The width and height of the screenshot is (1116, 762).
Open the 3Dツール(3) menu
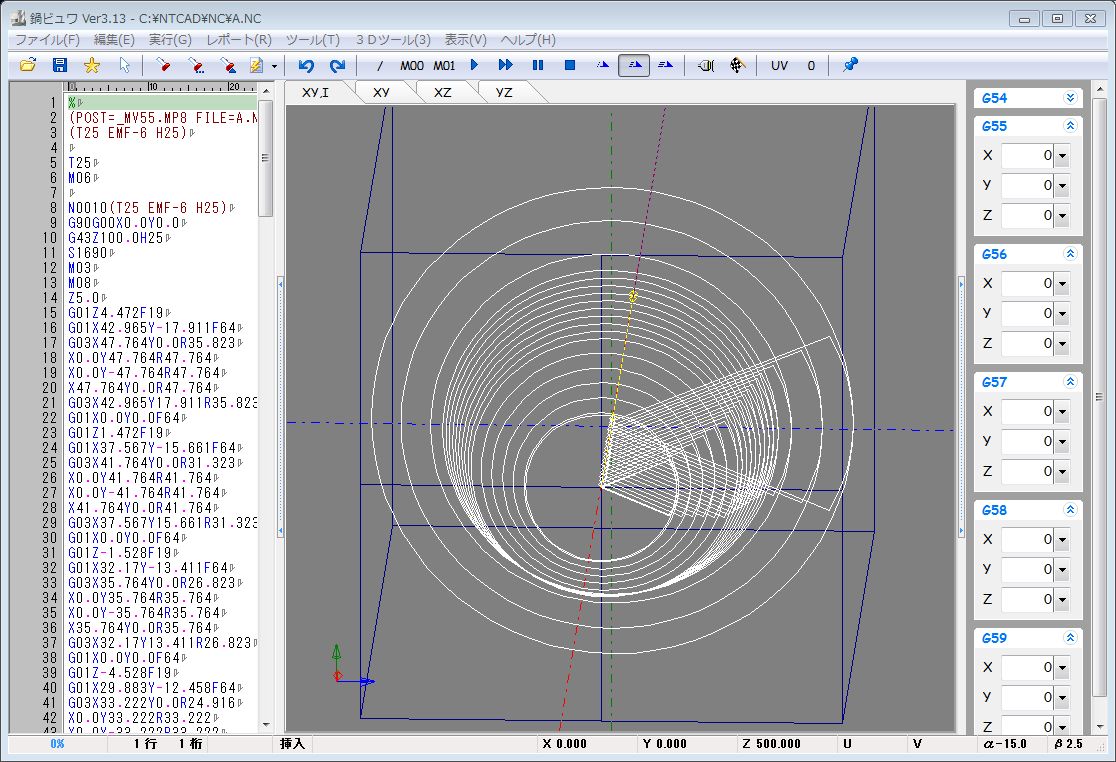(394, 40)
